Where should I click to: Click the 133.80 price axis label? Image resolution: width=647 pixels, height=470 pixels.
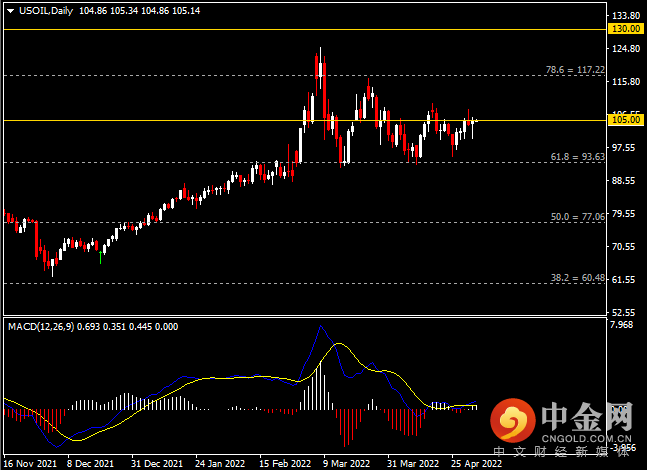pyautogui.click(x=626, y=16)
